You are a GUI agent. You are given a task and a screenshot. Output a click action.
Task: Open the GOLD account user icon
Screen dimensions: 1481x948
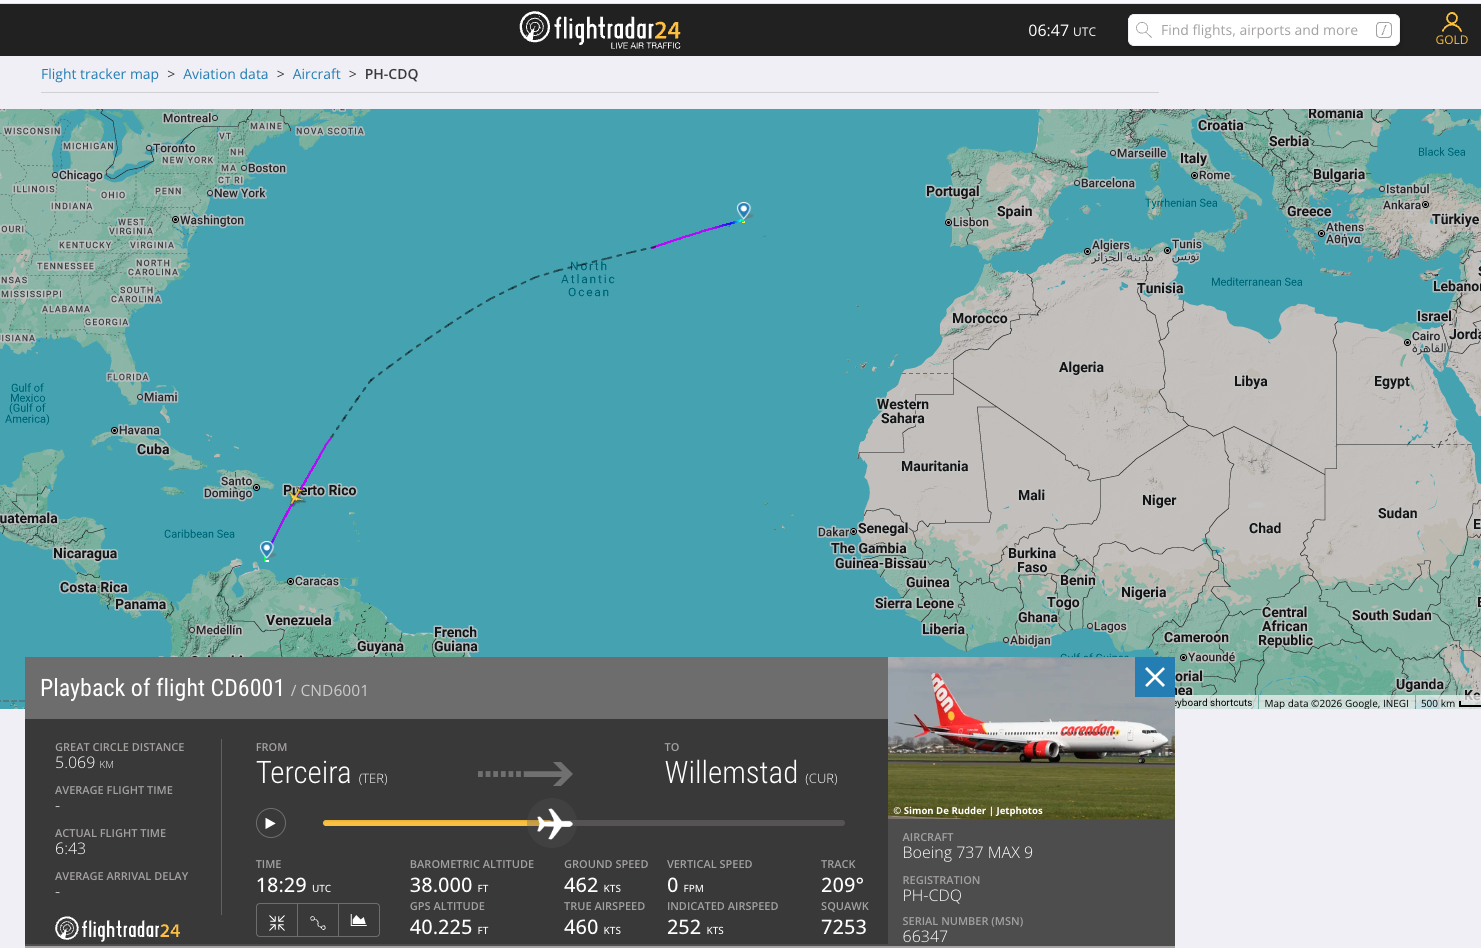coord(1452,29)
